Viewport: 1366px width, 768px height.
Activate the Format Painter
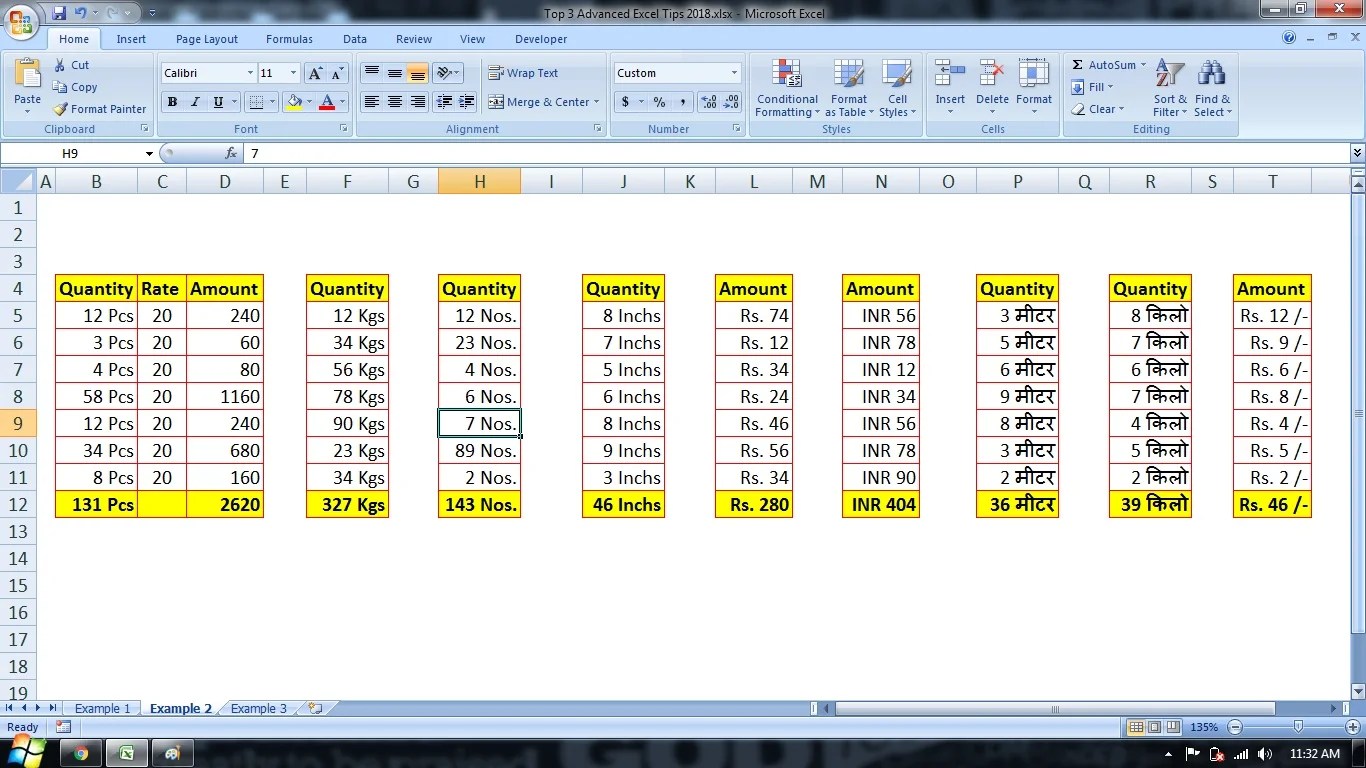(99, 108)
